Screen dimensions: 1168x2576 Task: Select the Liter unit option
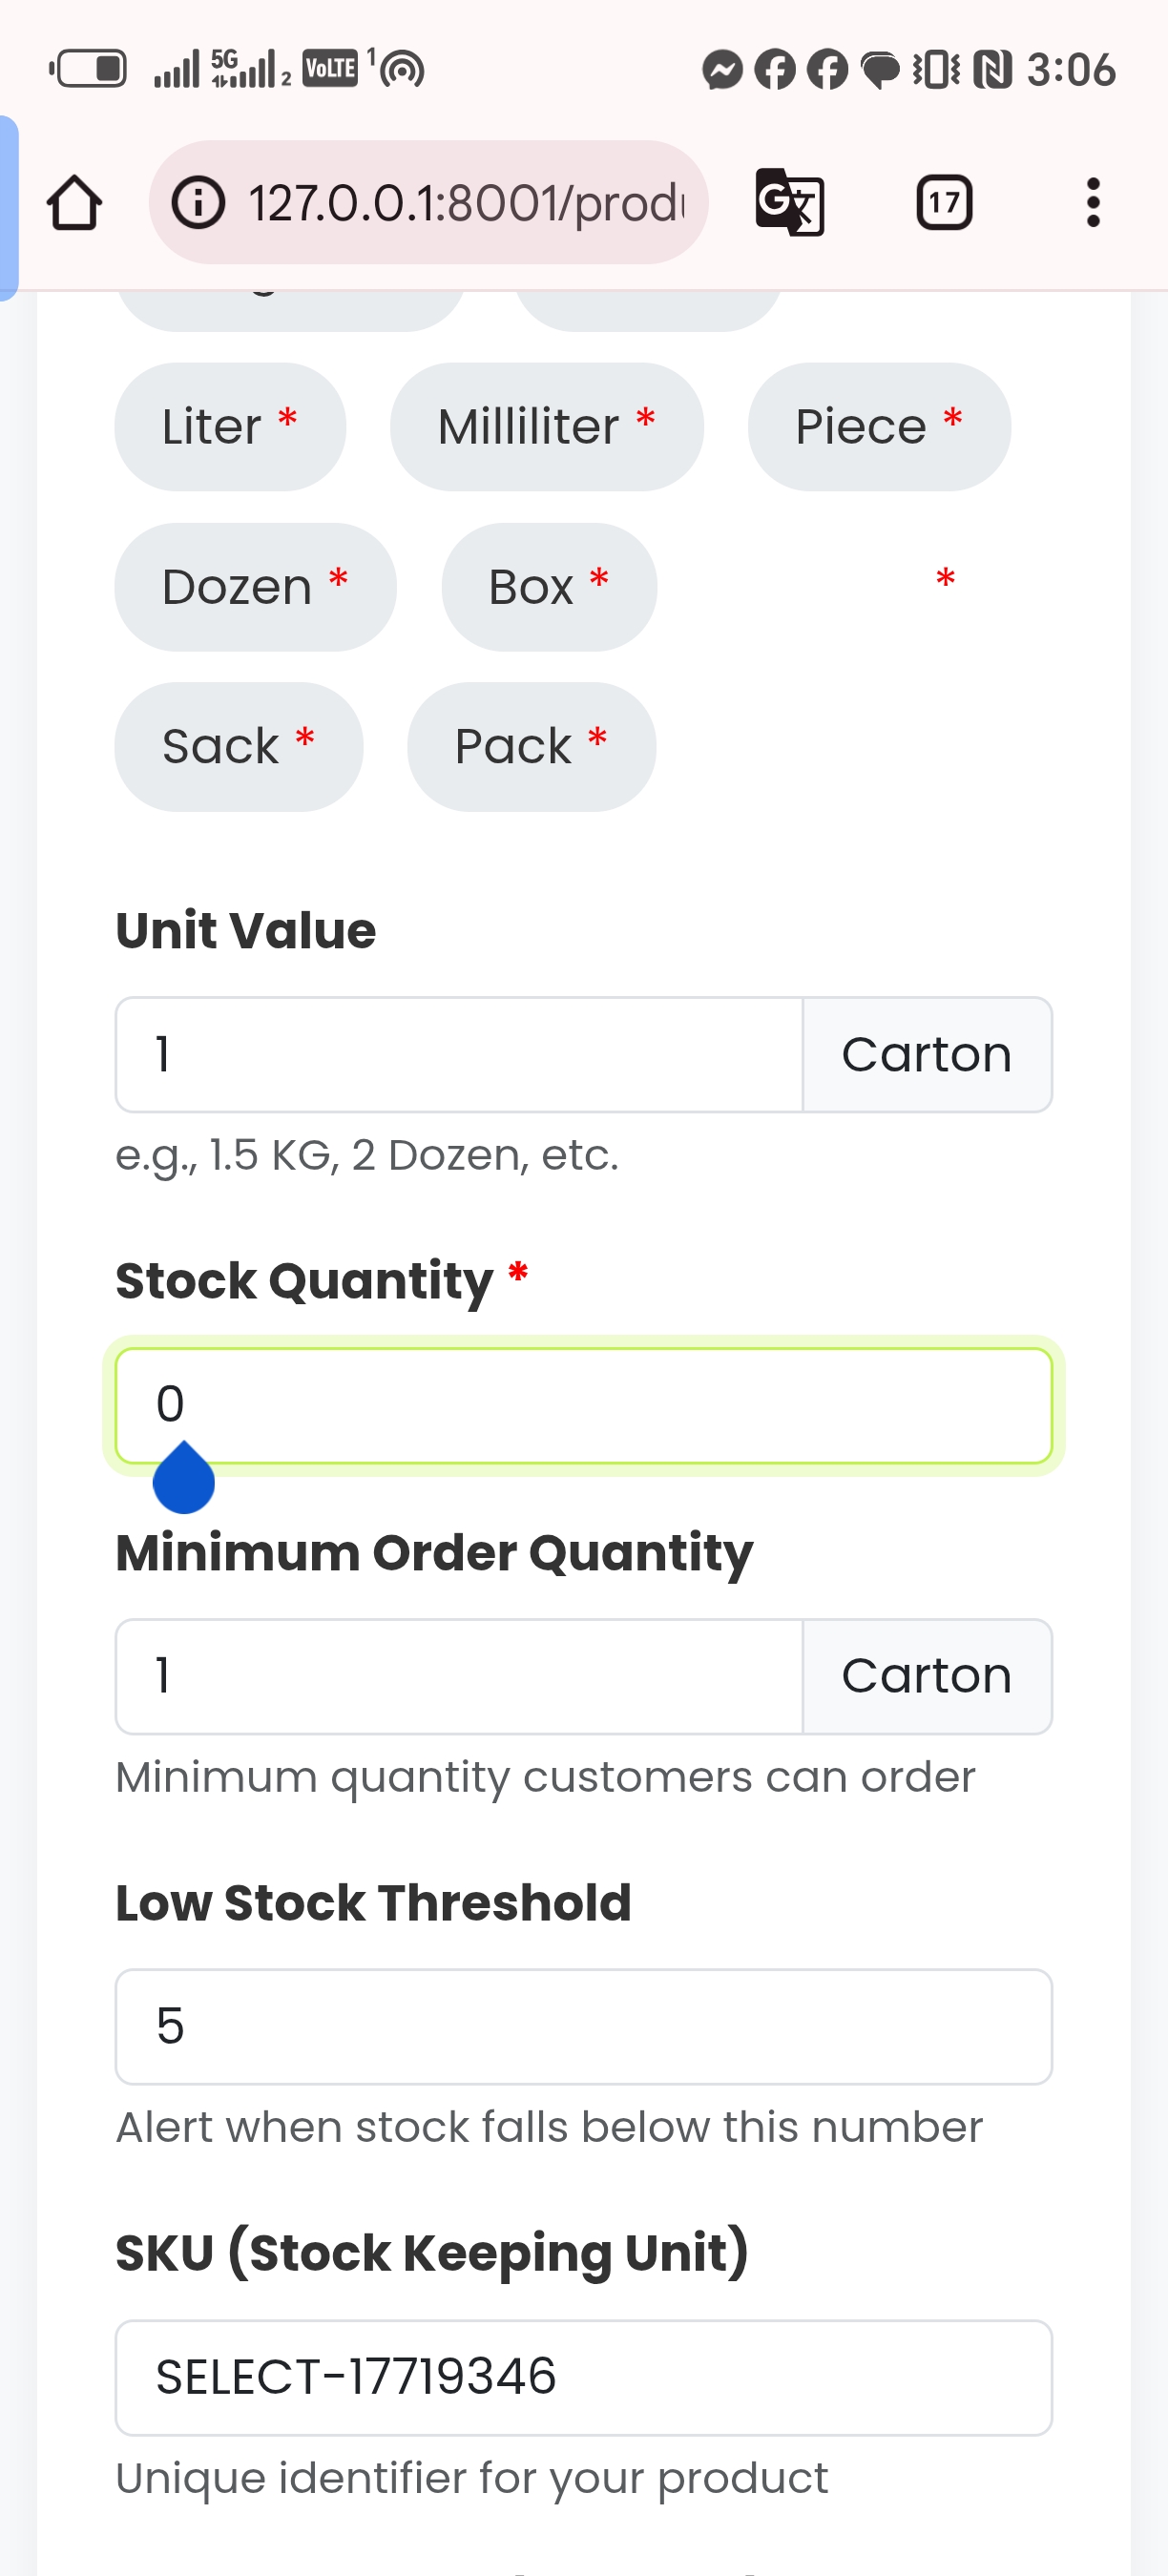(230, 427)
